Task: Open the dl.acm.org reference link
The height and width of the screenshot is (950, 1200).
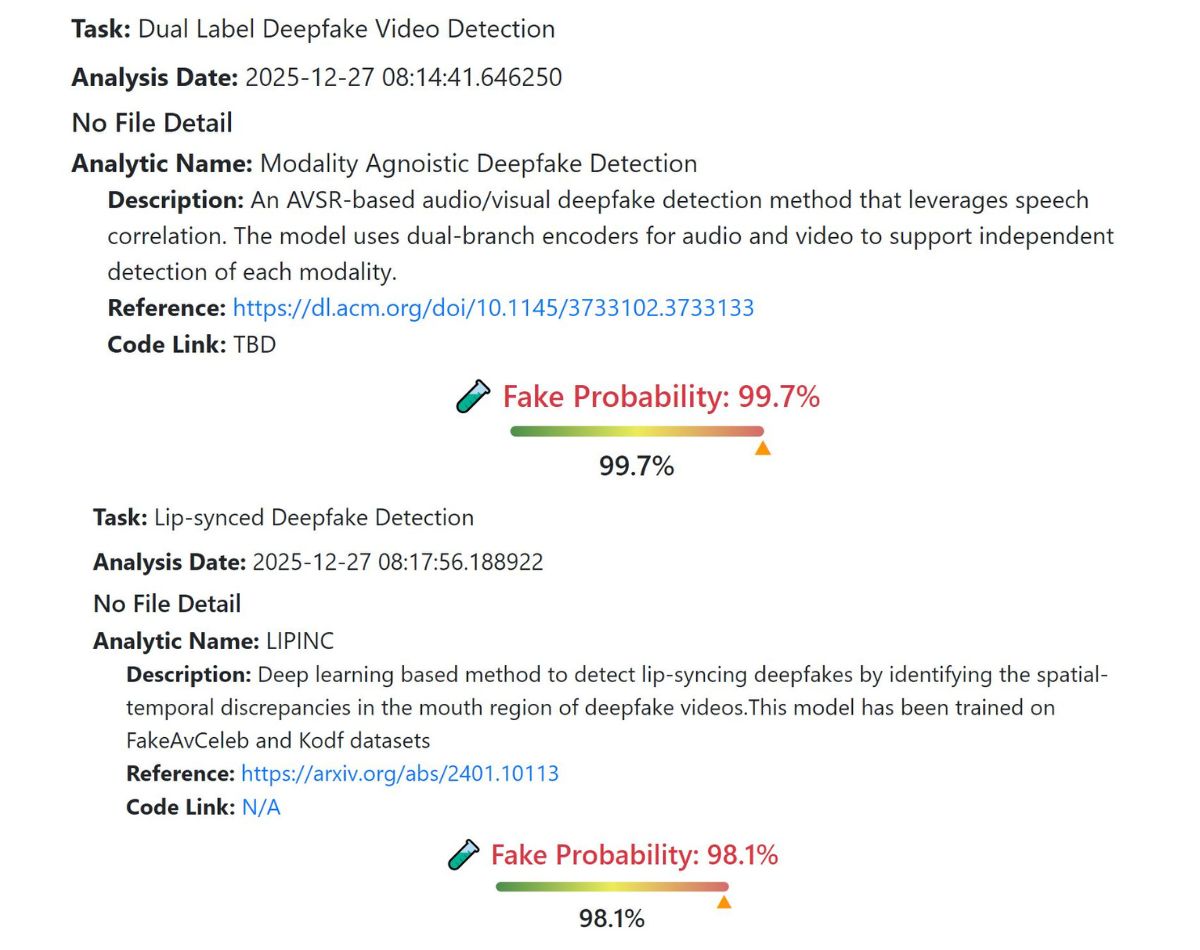Action: 493,308
